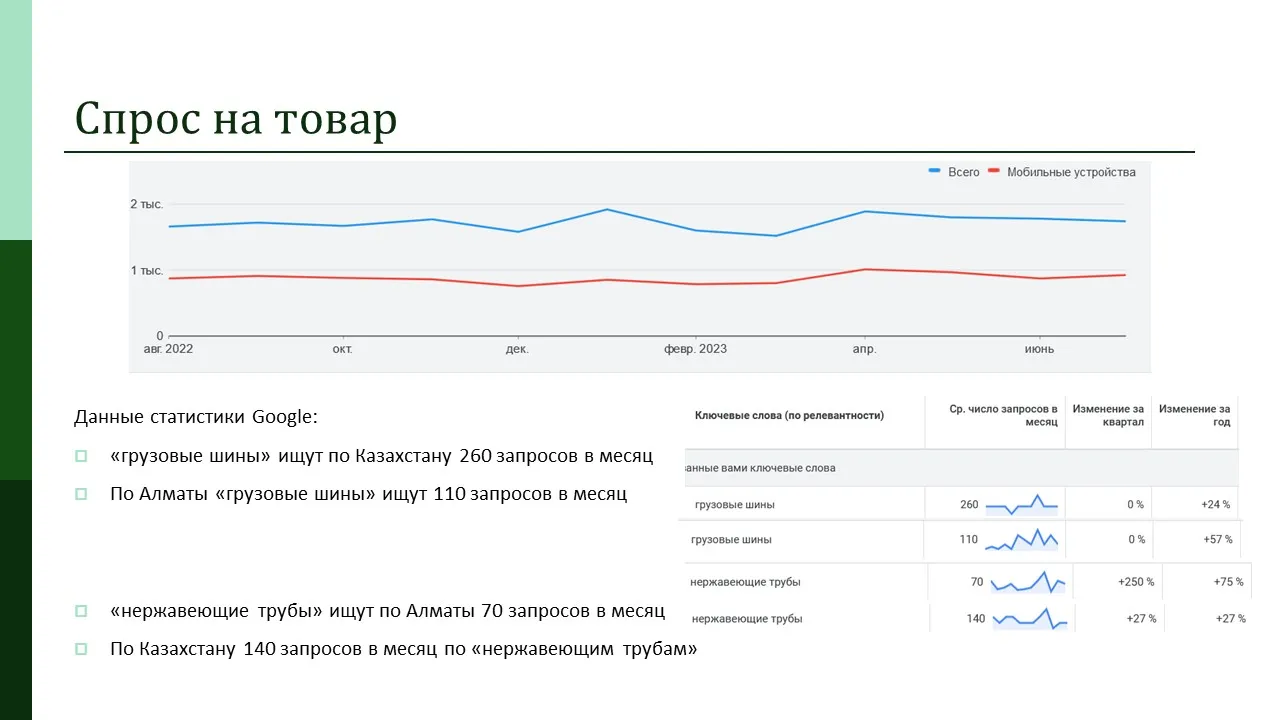Click the value 110 in the table
Image resolution: width=1280 pixels, height=720 pixels.
[969, 540]
